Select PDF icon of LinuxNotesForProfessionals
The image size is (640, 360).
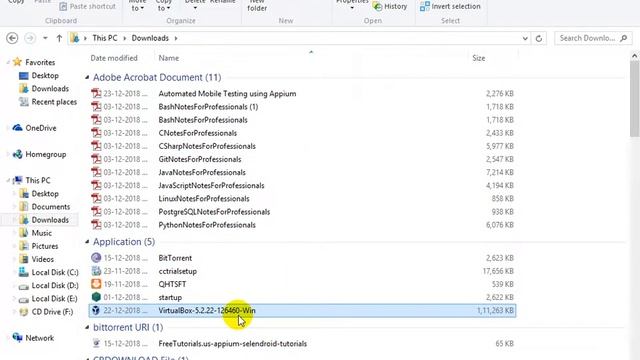tap(96, 198)
